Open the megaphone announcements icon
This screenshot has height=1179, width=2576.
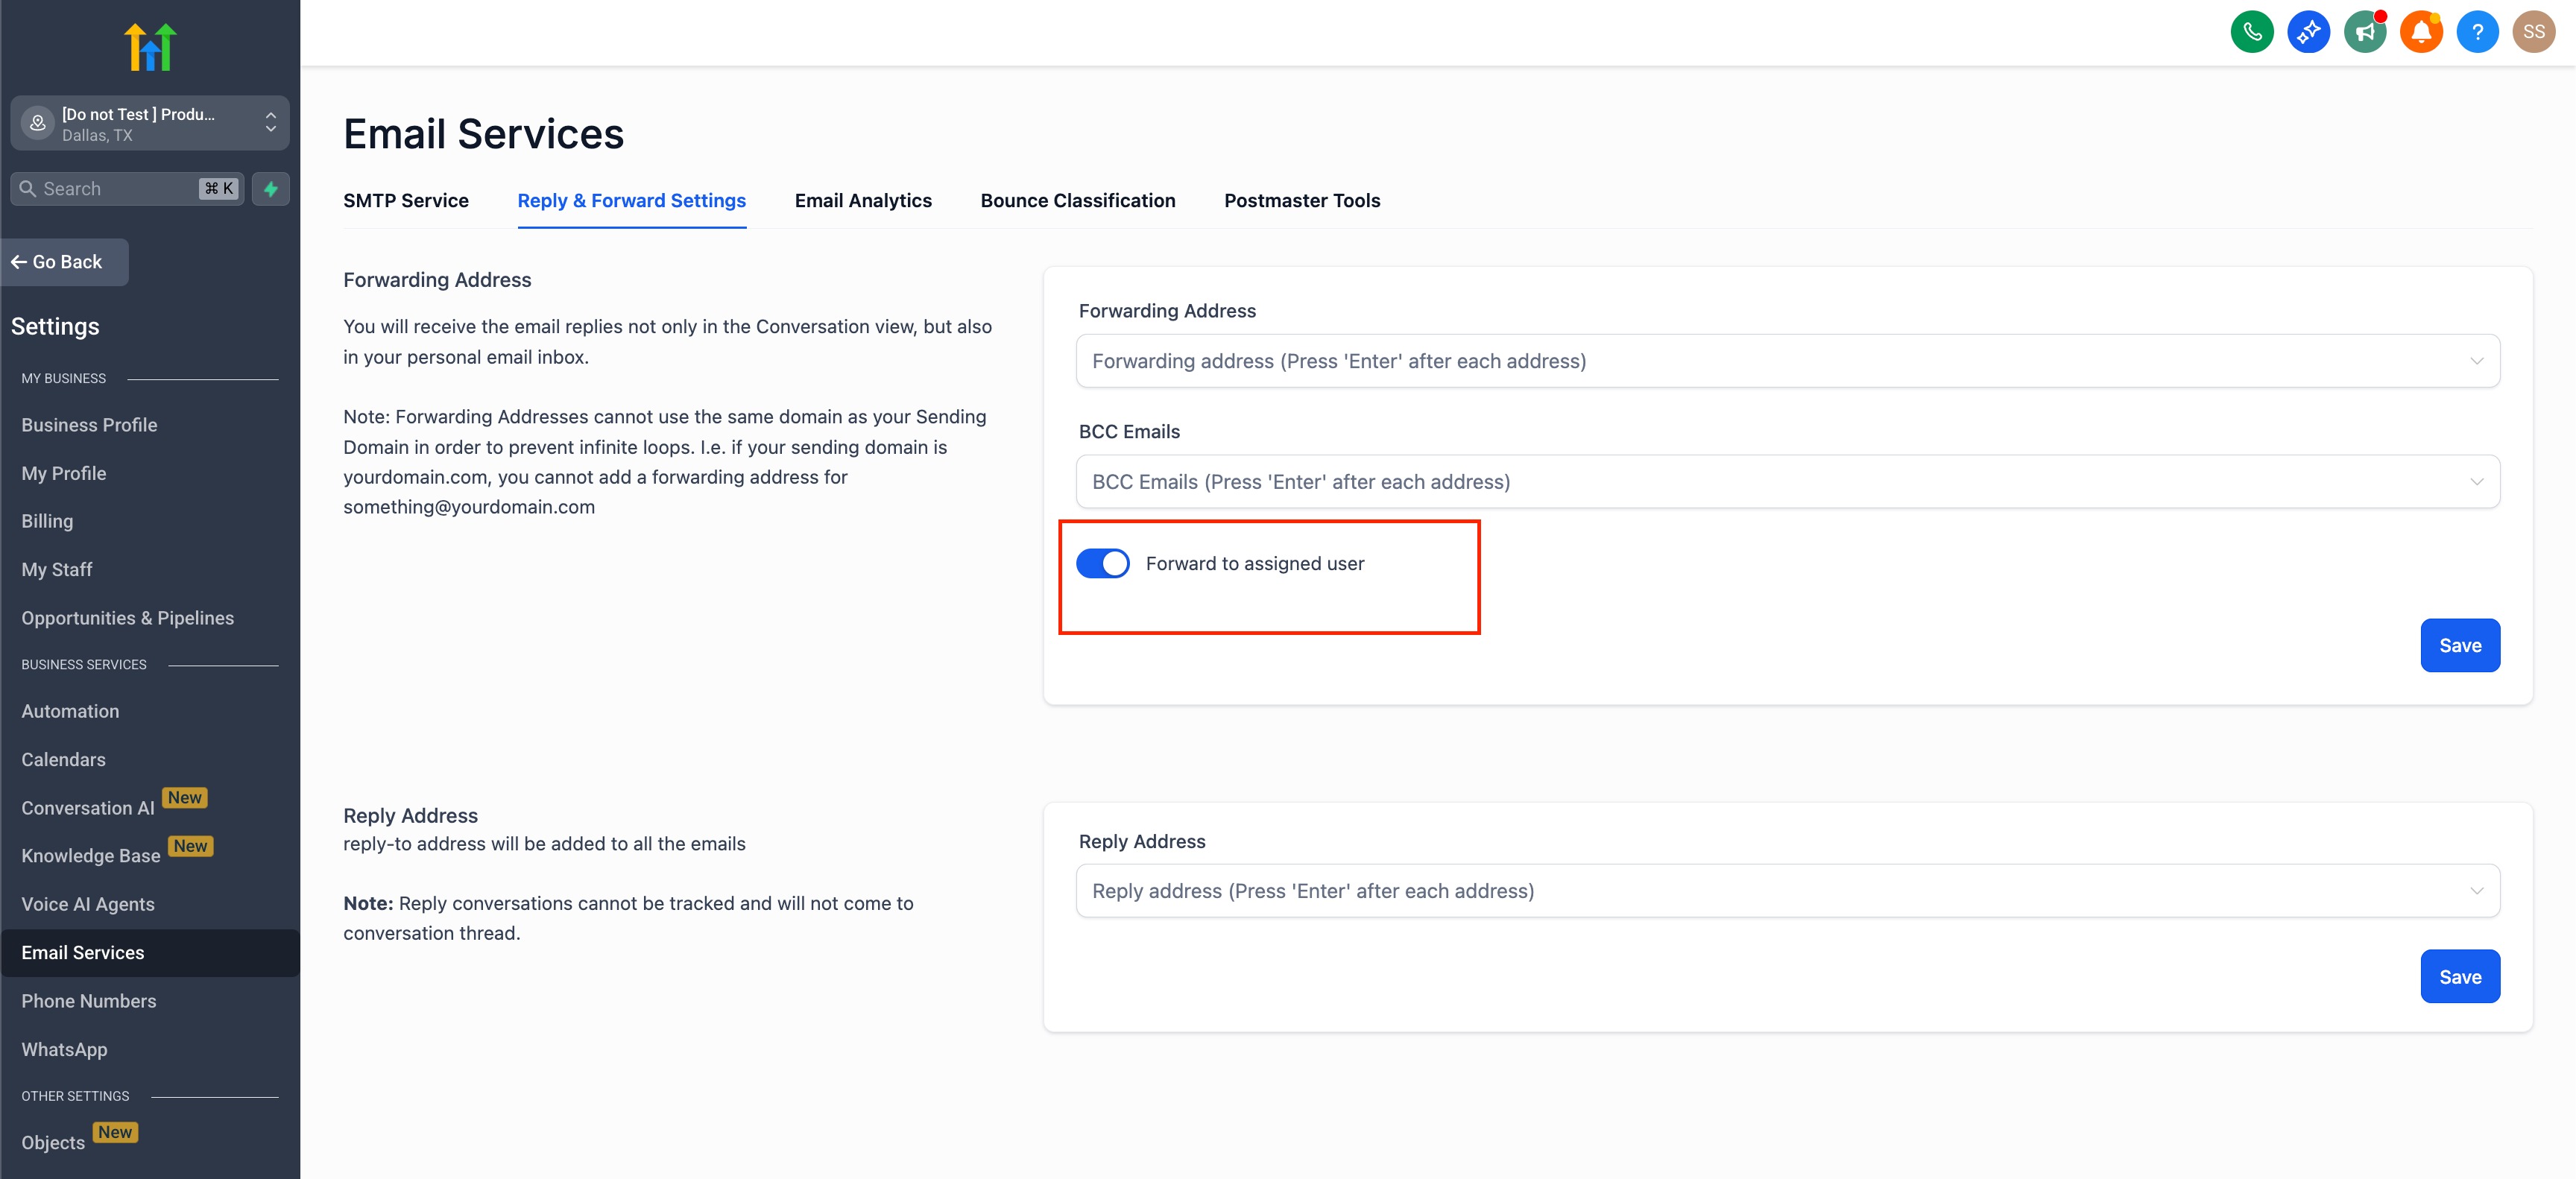2364,32
